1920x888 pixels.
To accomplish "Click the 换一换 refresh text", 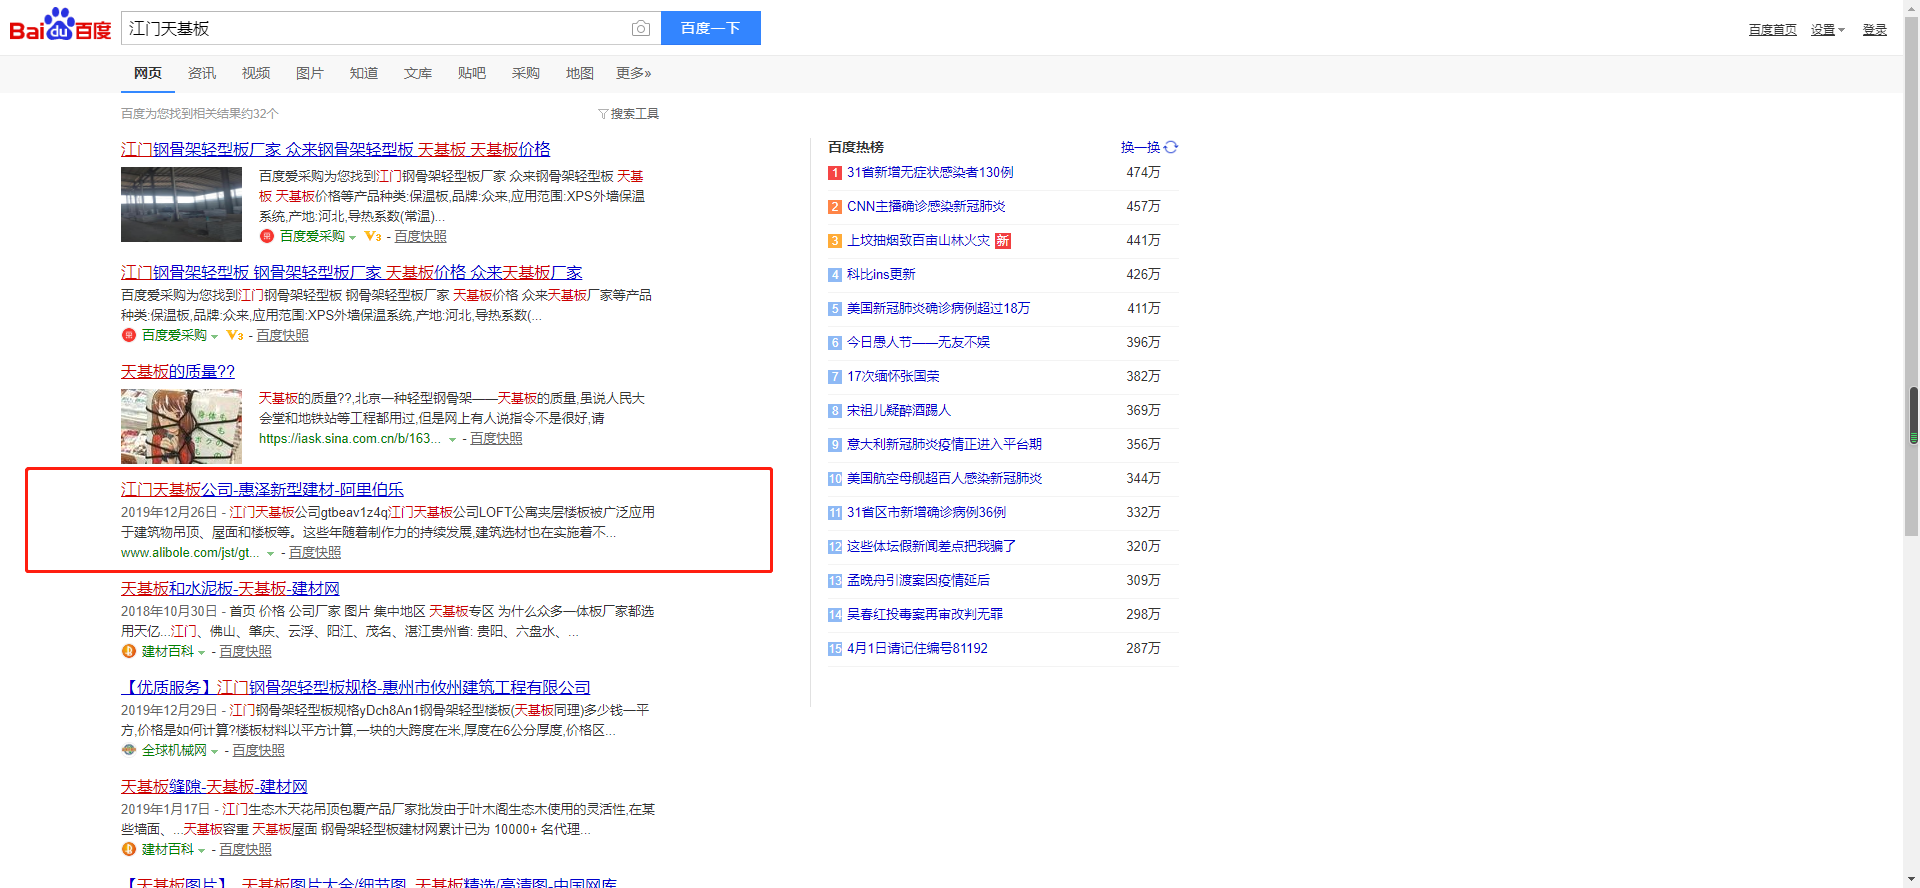I will (x=1140, y=147).
